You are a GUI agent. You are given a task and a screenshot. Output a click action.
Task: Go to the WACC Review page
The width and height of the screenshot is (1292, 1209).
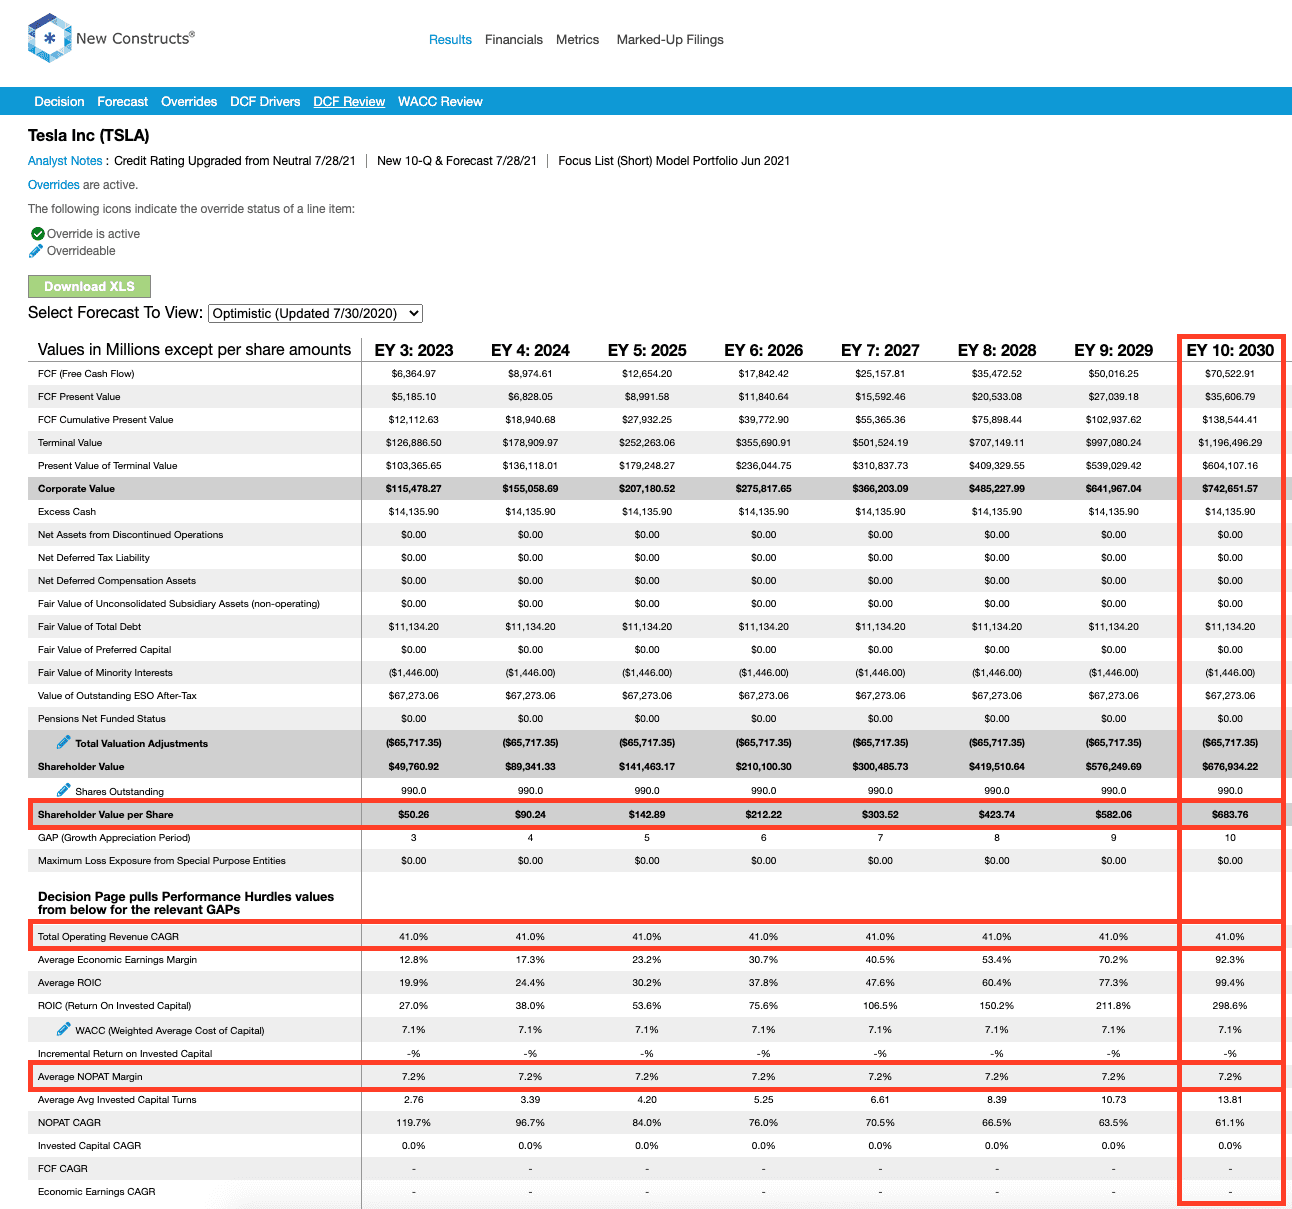[440, 102]
